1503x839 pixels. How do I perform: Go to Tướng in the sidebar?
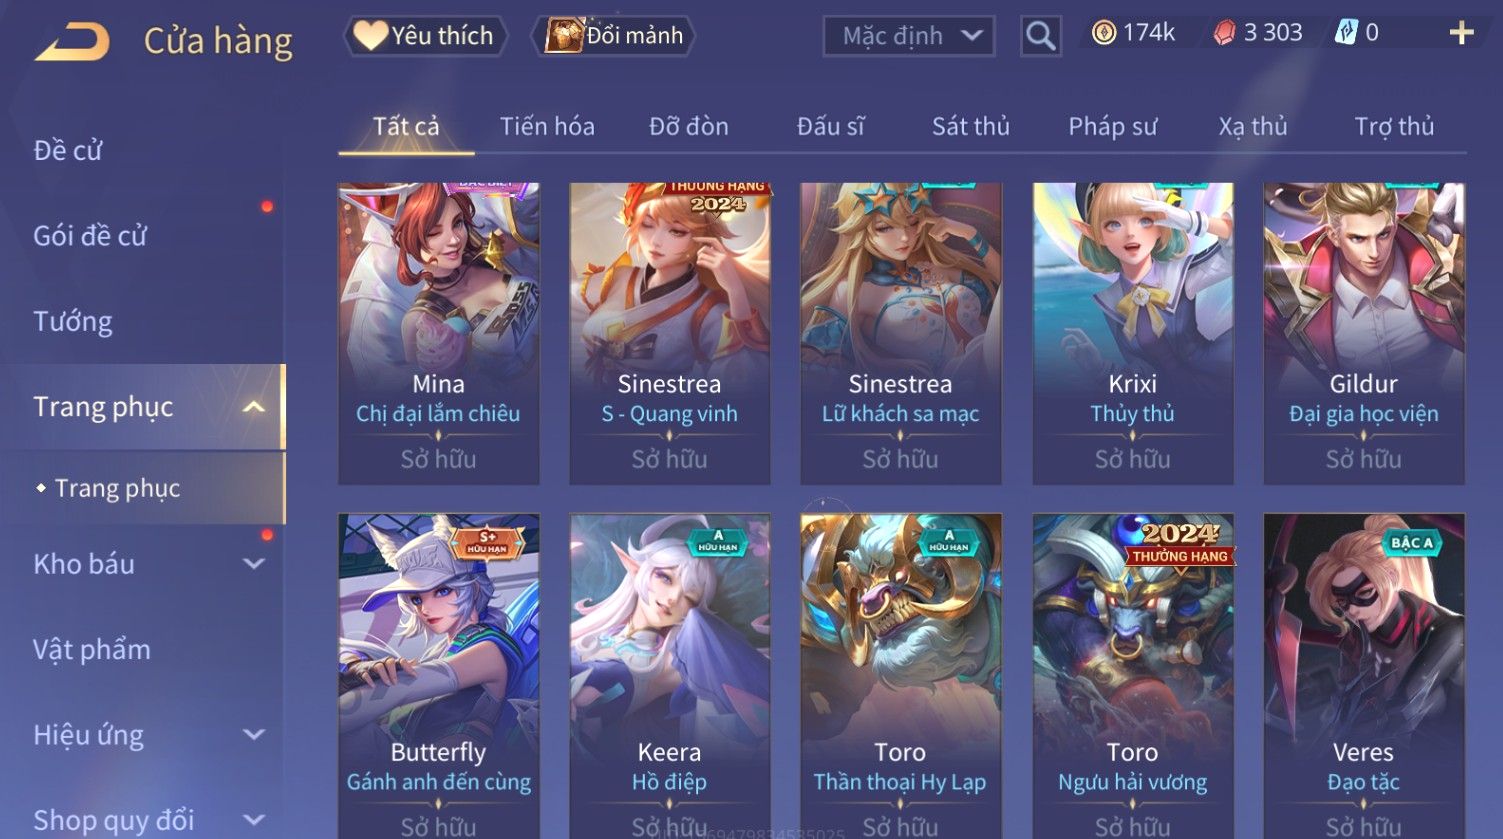(x=73, y=321)
